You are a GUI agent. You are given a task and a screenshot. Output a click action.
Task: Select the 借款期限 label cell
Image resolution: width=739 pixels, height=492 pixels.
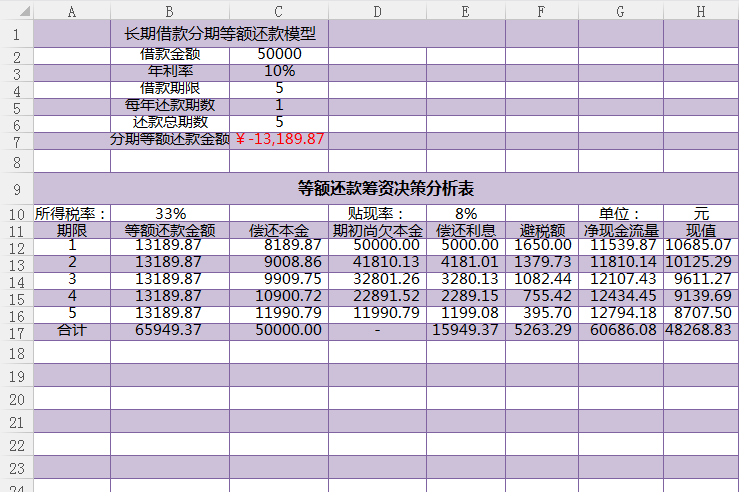click(170, 88)
